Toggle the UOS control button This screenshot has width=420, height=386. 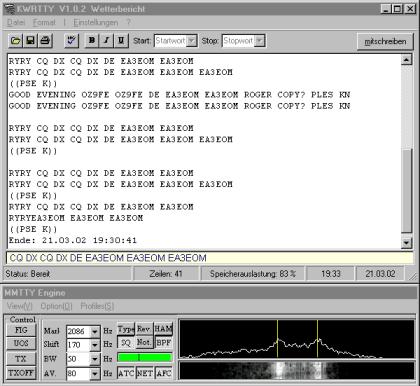21,343
